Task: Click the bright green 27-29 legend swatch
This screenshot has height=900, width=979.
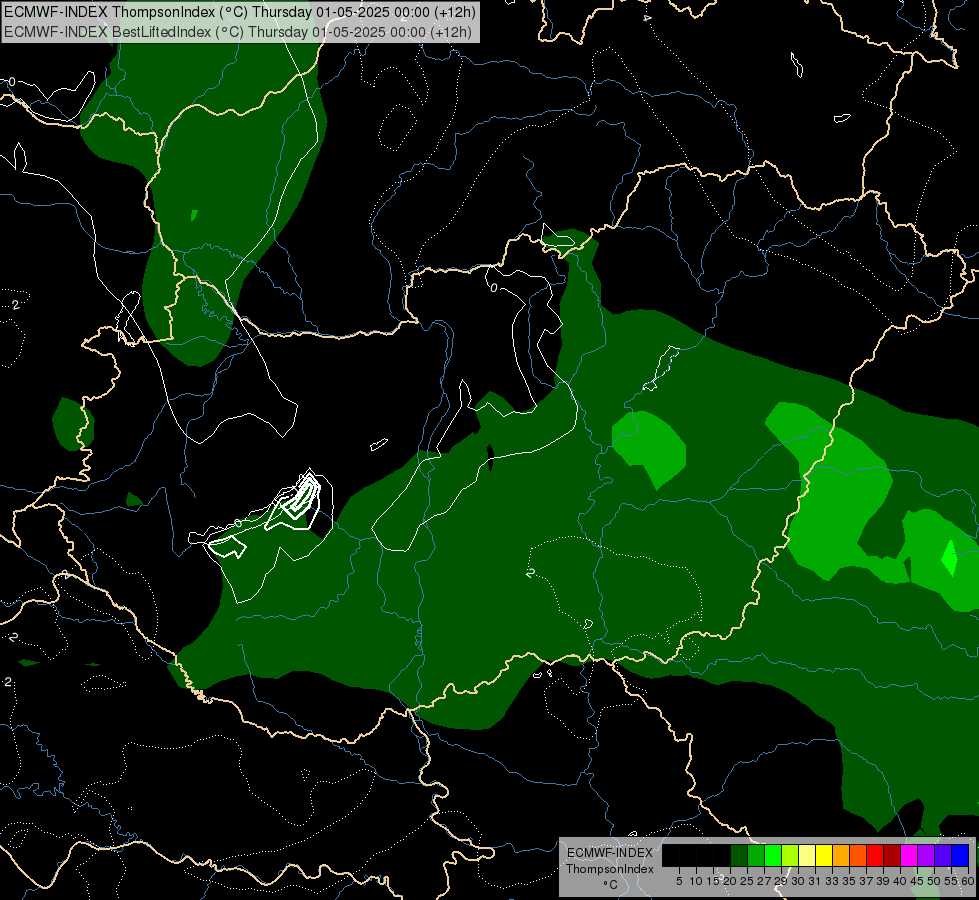Action: point(773,855)
